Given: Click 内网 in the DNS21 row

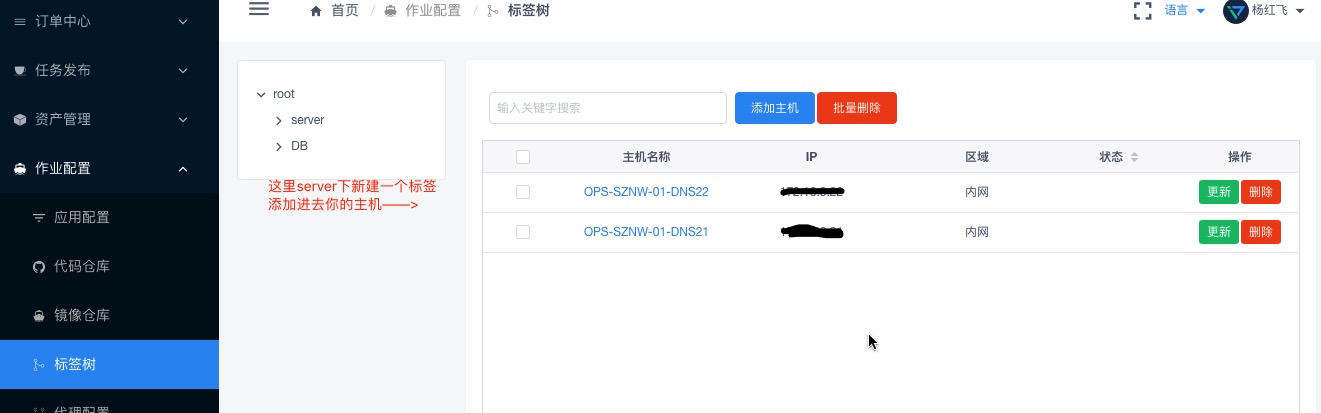Looking at the screenshot, I should 977,232.
